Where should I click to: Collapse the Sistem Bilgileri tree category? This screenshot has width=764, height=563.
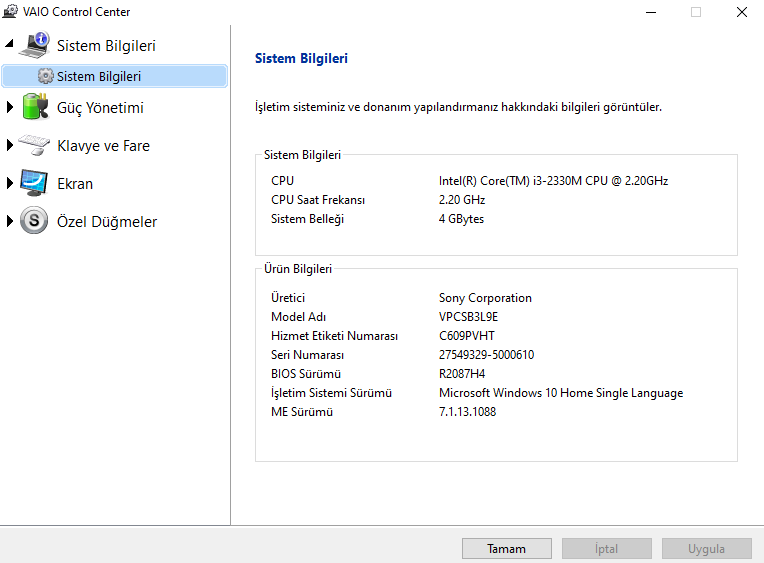(x=9, y=44)
